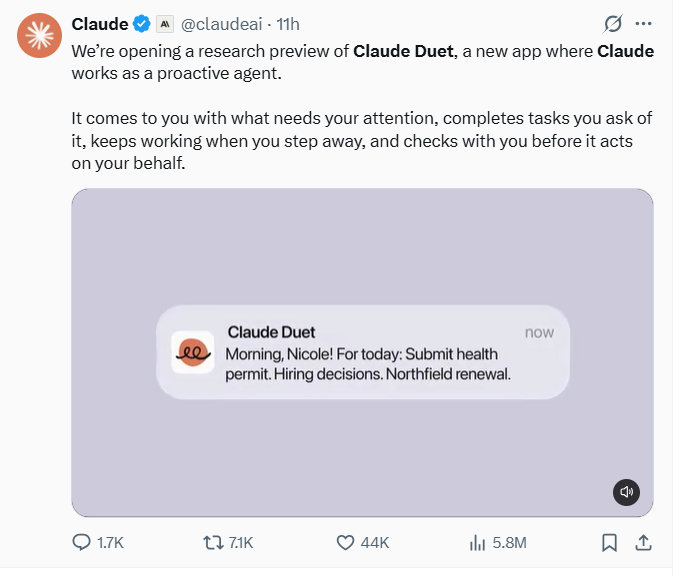
Task: Like the post with 44K likes
Action: (363, 542)
